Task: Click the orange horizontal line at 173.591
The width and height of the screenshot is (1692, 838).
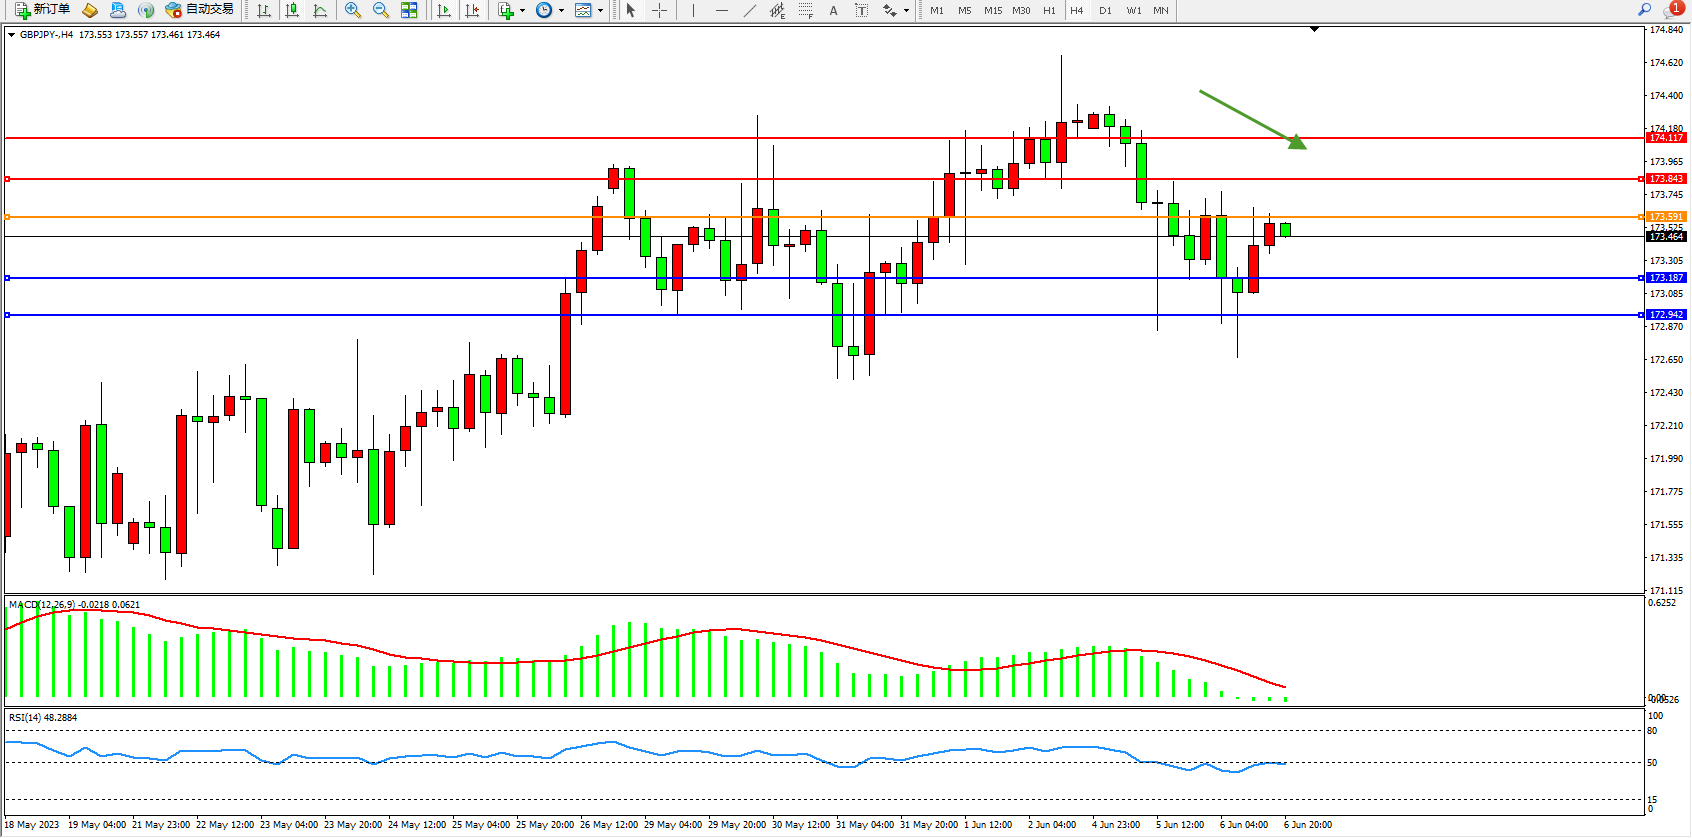Action: pyautogui.click(x=400, y=217)
